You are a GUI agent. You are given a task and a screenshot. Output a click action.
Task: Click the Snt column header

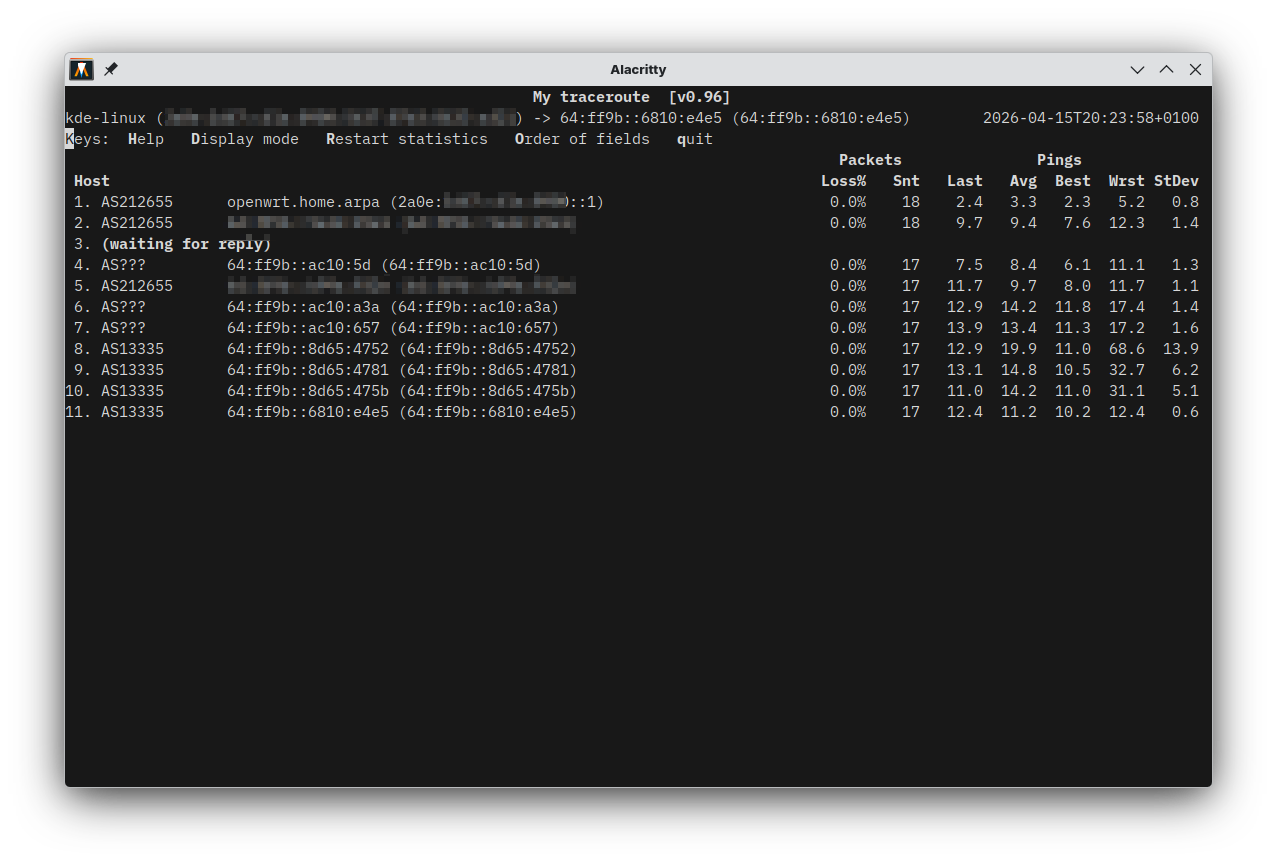(906, 181)
